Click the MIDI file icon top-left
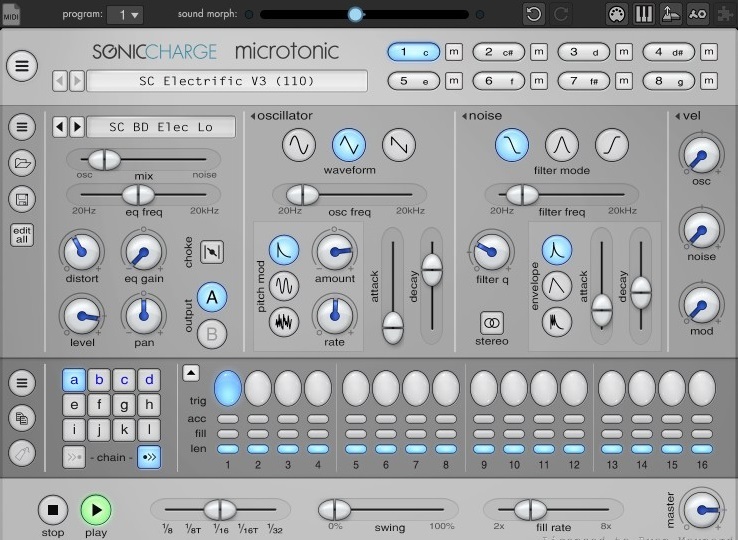 (x=11, y=14)
